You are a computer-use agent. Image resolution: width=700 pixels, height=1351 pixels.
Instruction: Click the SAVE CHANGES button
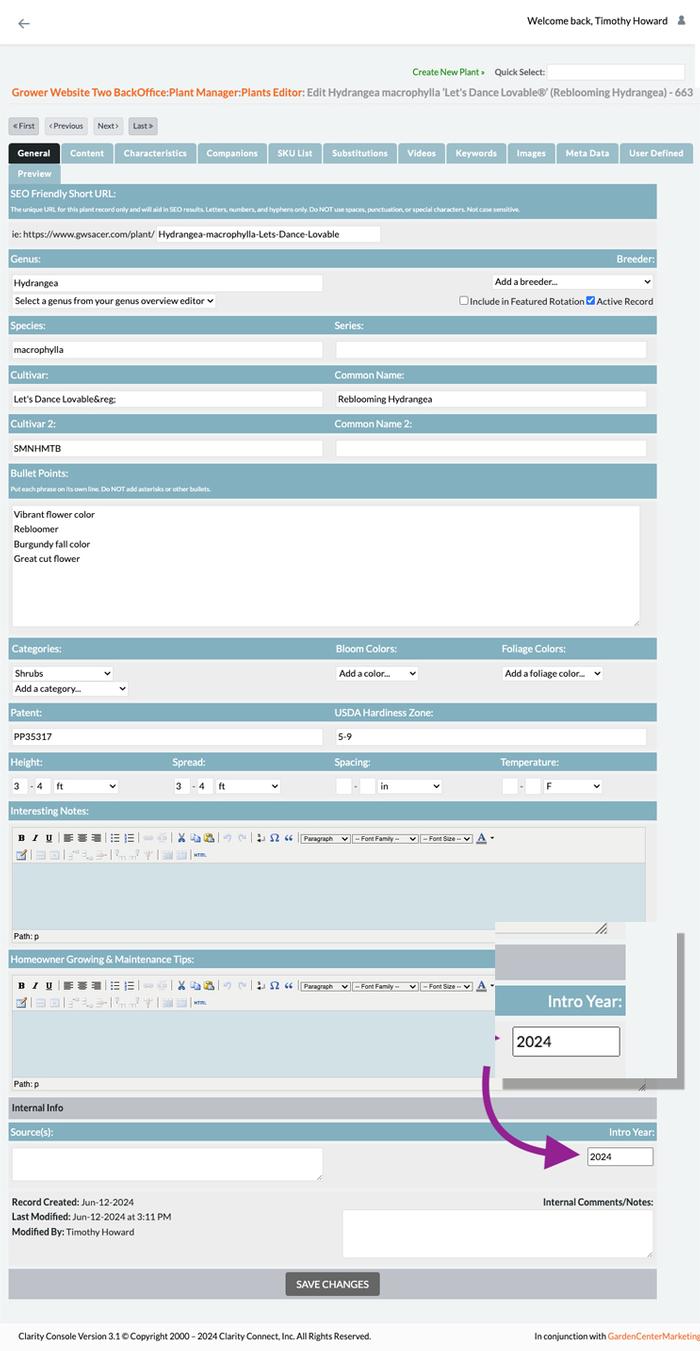(x=332, y=1284)
